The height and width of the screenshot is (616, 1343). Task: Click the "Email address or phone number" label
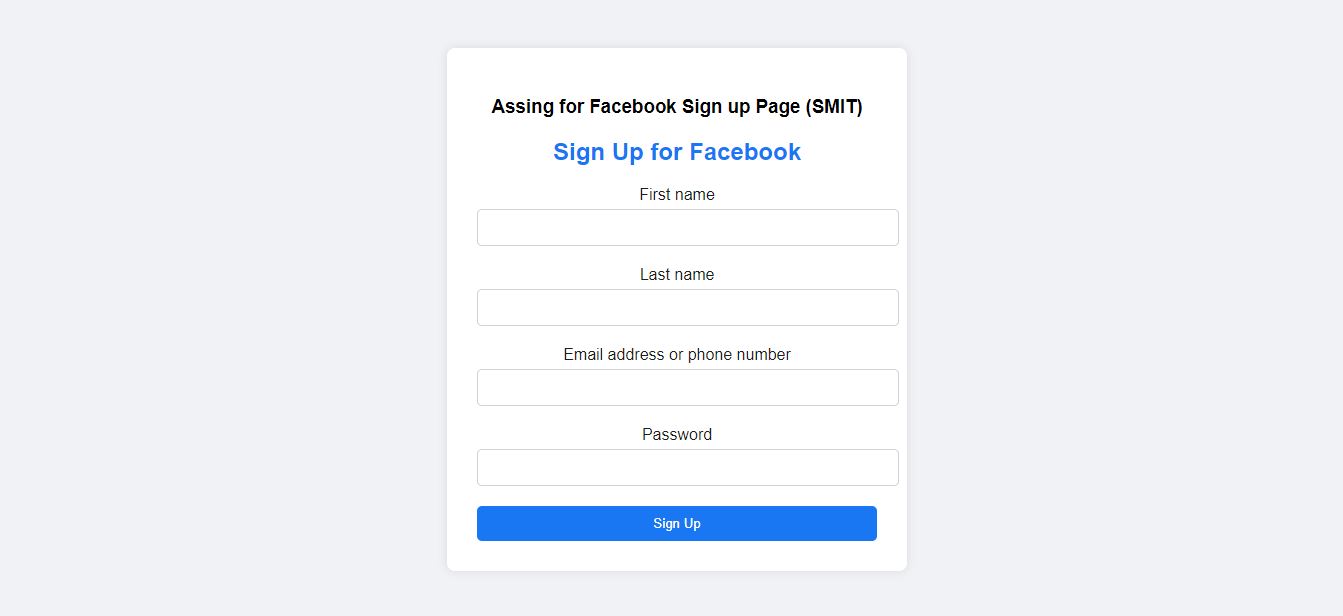point(677,354)
